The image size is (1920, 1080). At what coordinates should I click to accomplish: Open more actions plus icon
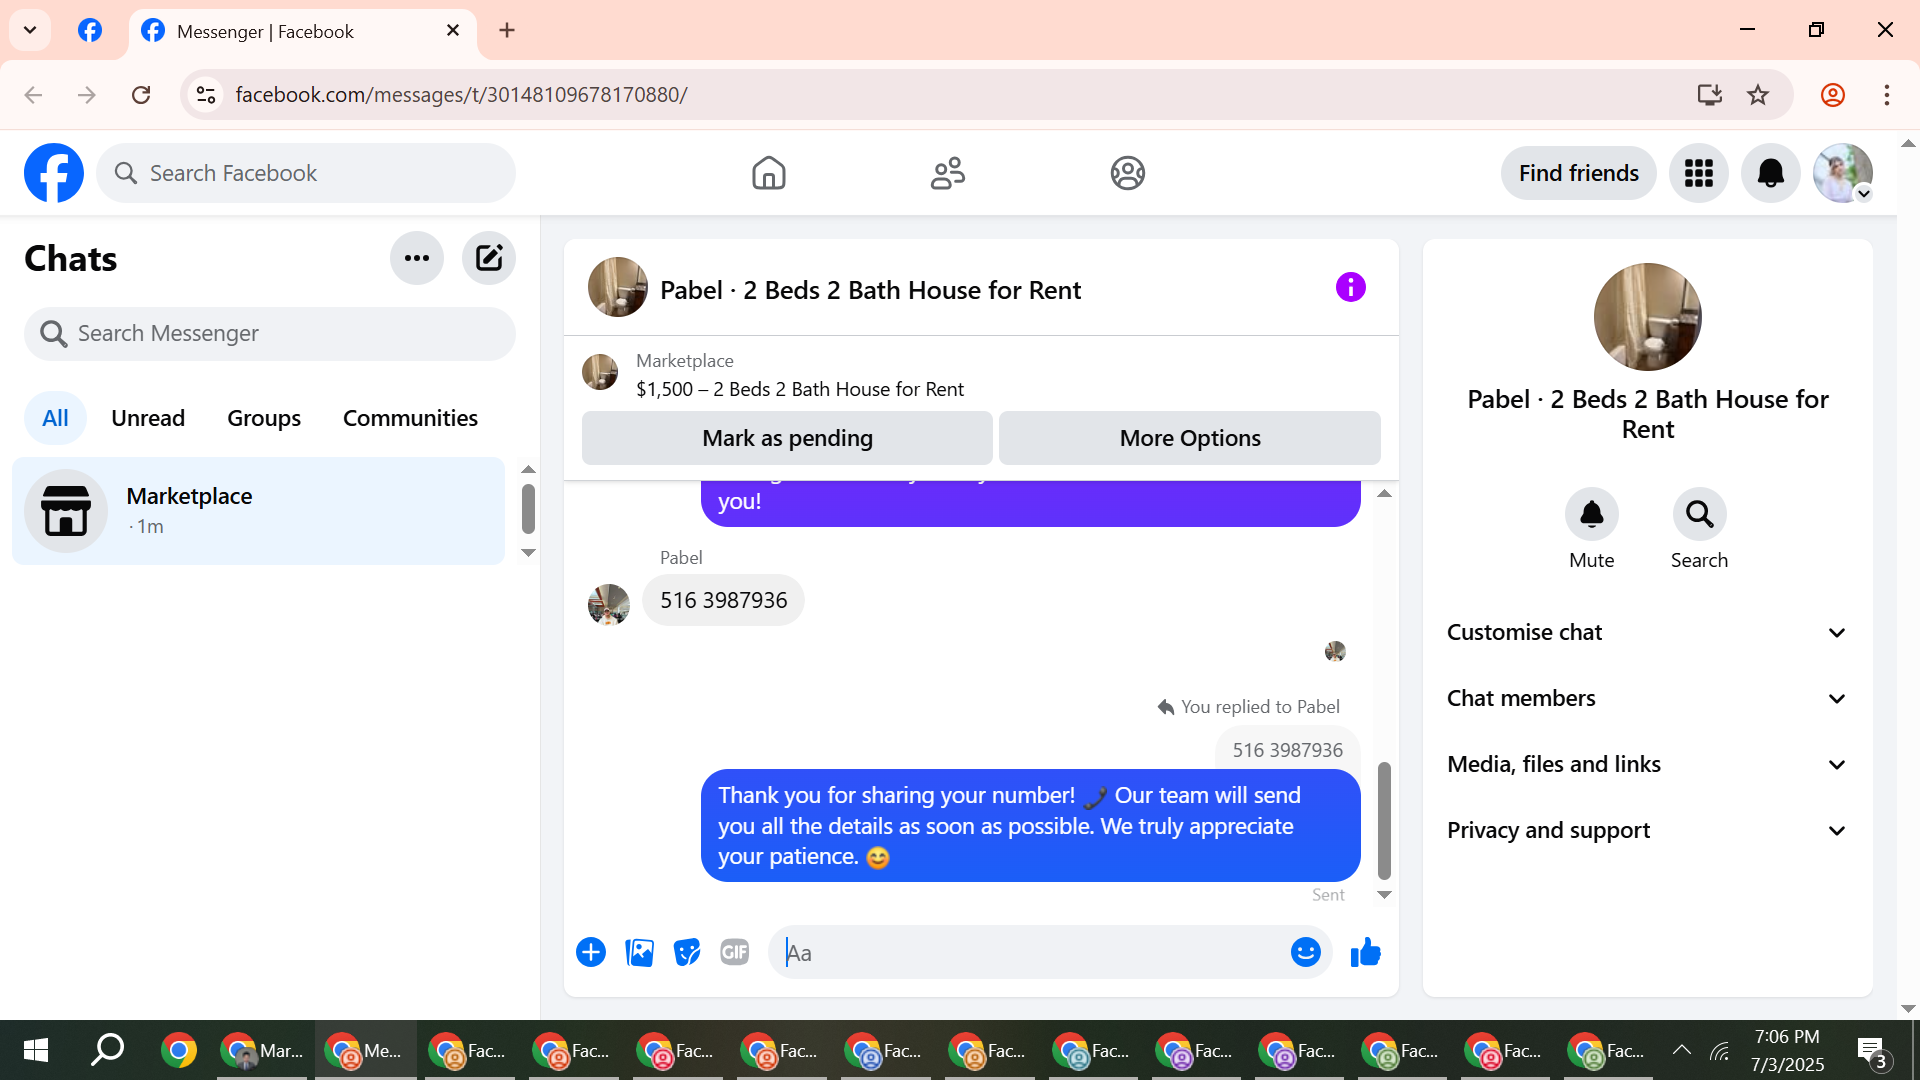click(591, 953)
